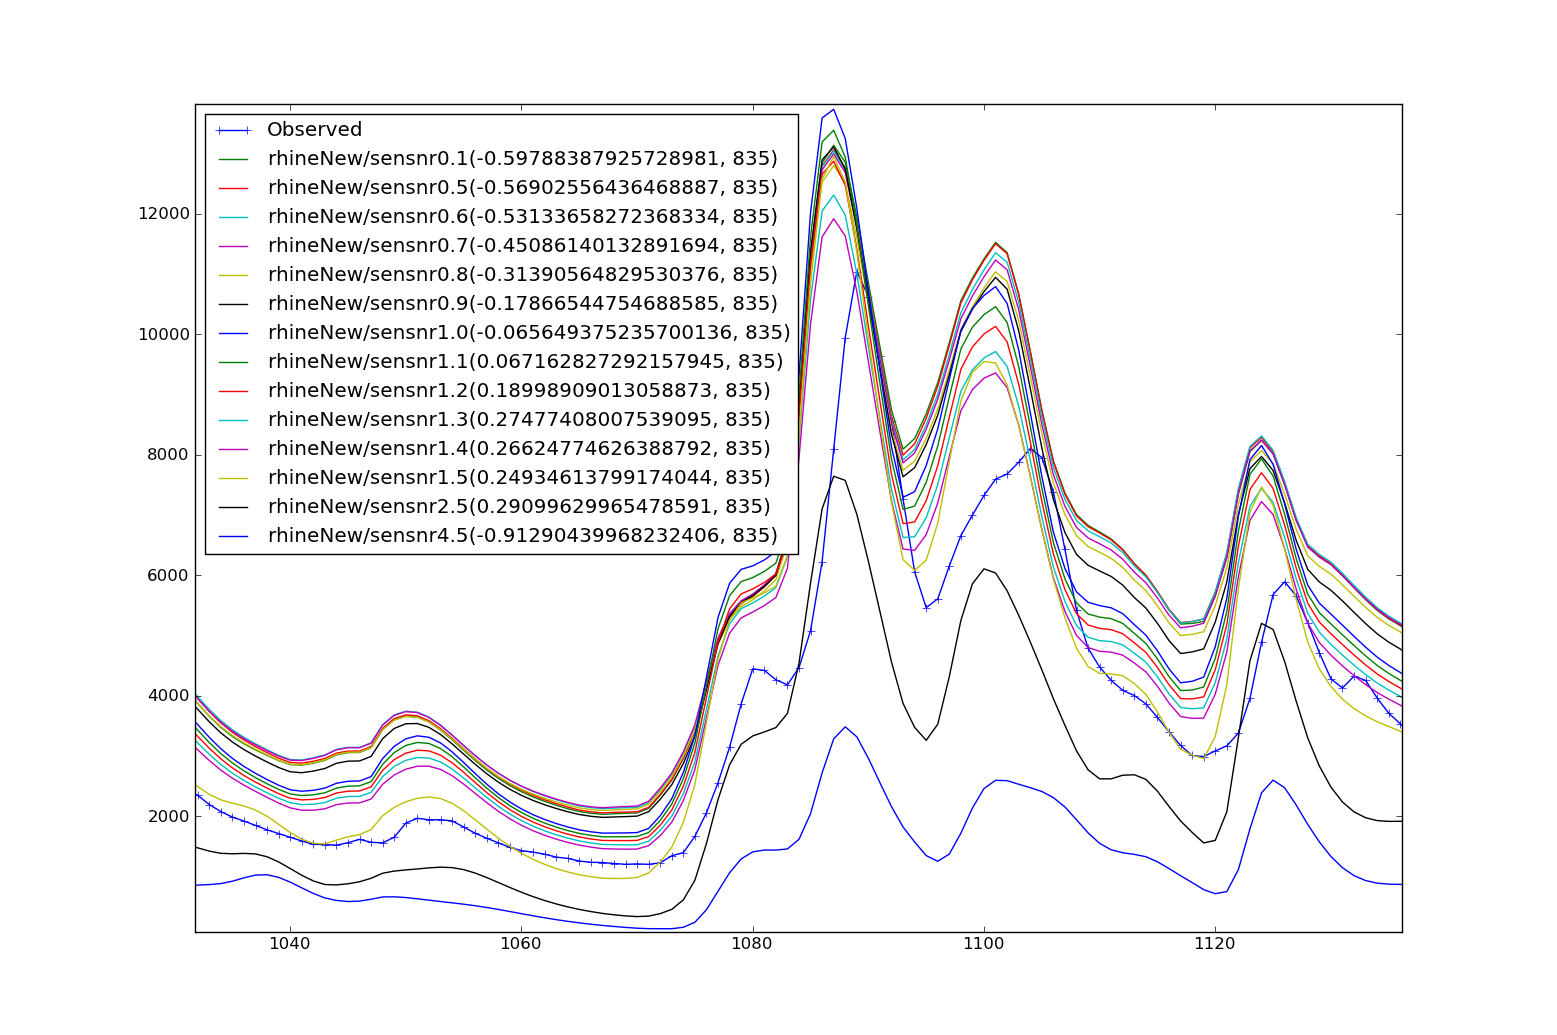Click green line swatch beside sensnr1.1 entry
The height and width of the screenshot is (1035, 1557).
click(233, 362)
